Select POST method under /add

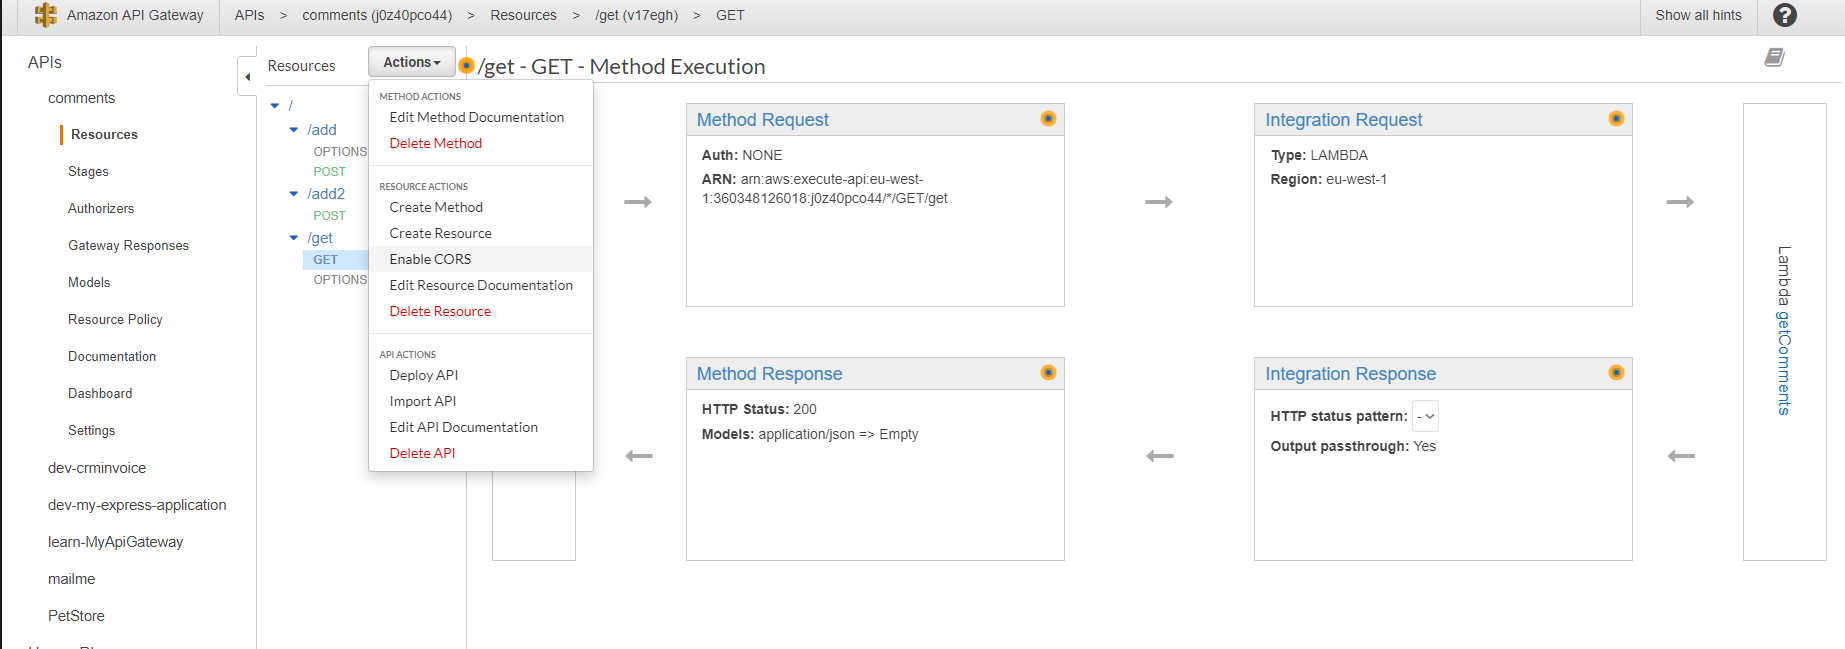[x=329, y=172]
